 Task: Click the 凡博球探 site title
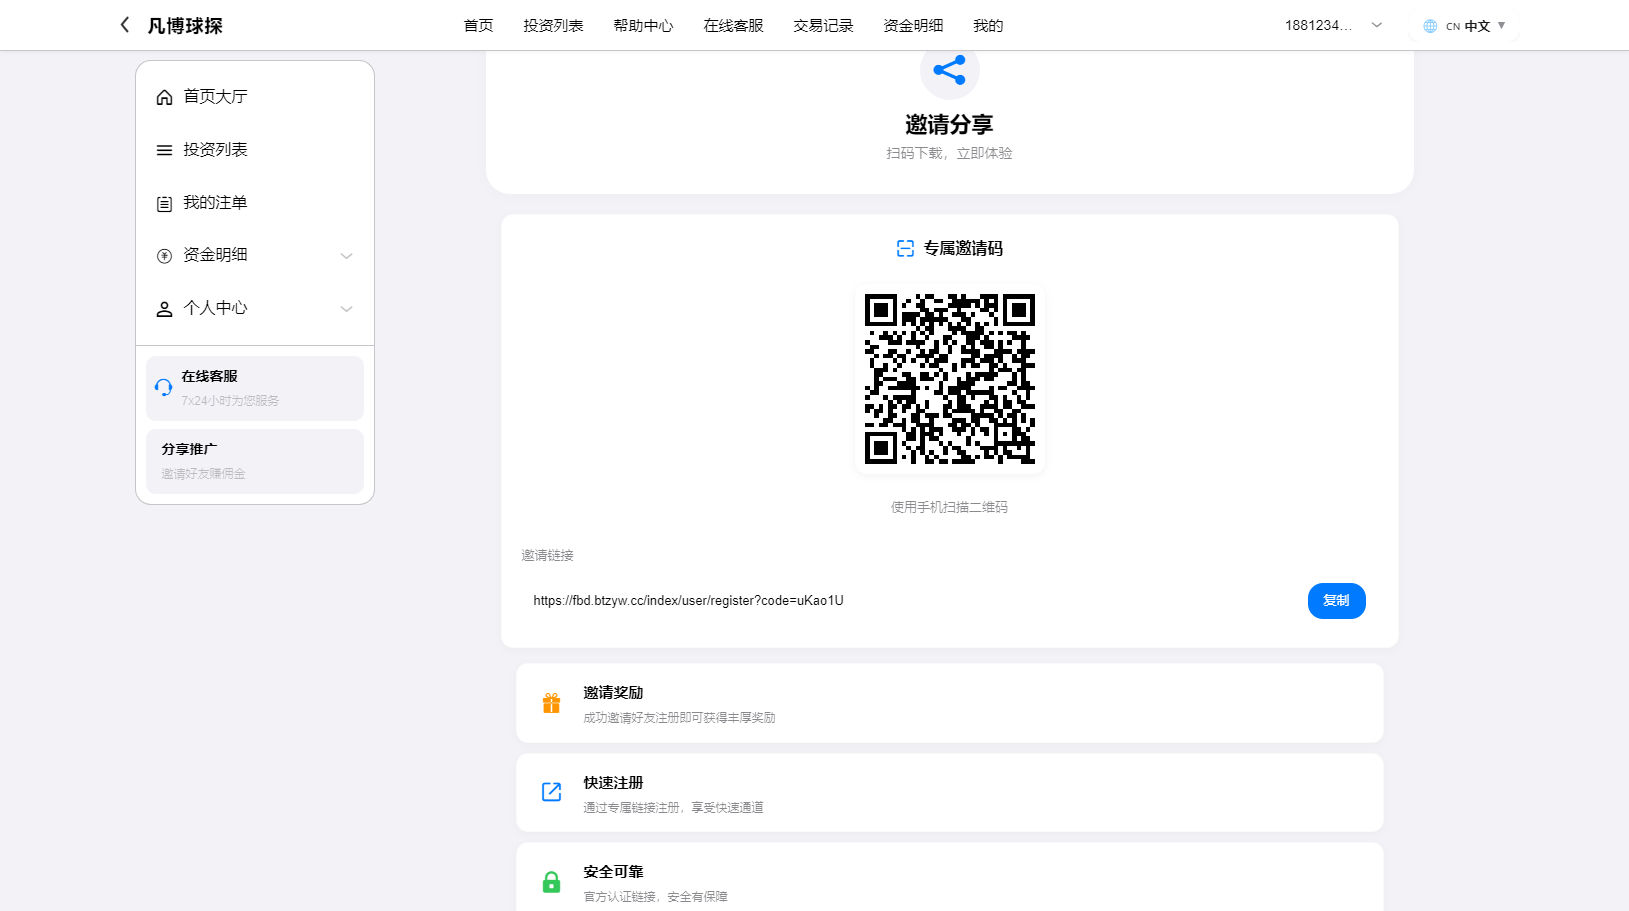[185, 26]
